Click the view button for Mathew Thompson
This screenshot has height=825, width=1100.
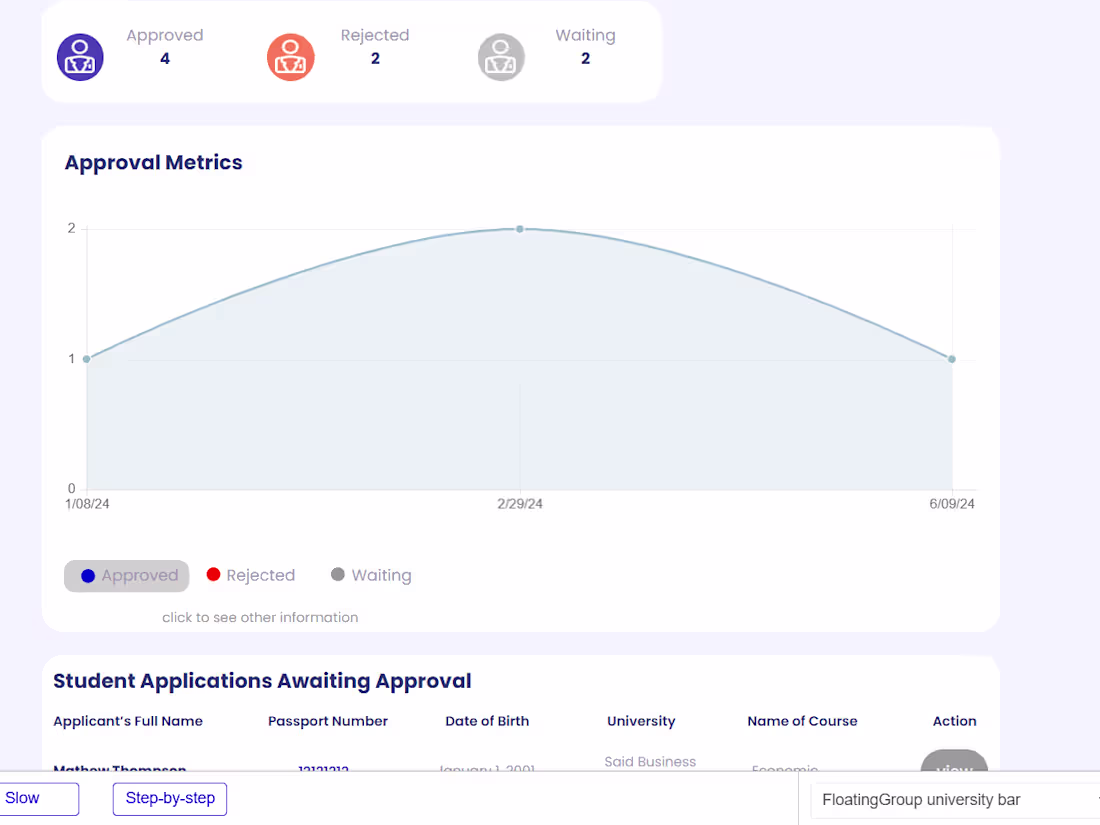953,770
